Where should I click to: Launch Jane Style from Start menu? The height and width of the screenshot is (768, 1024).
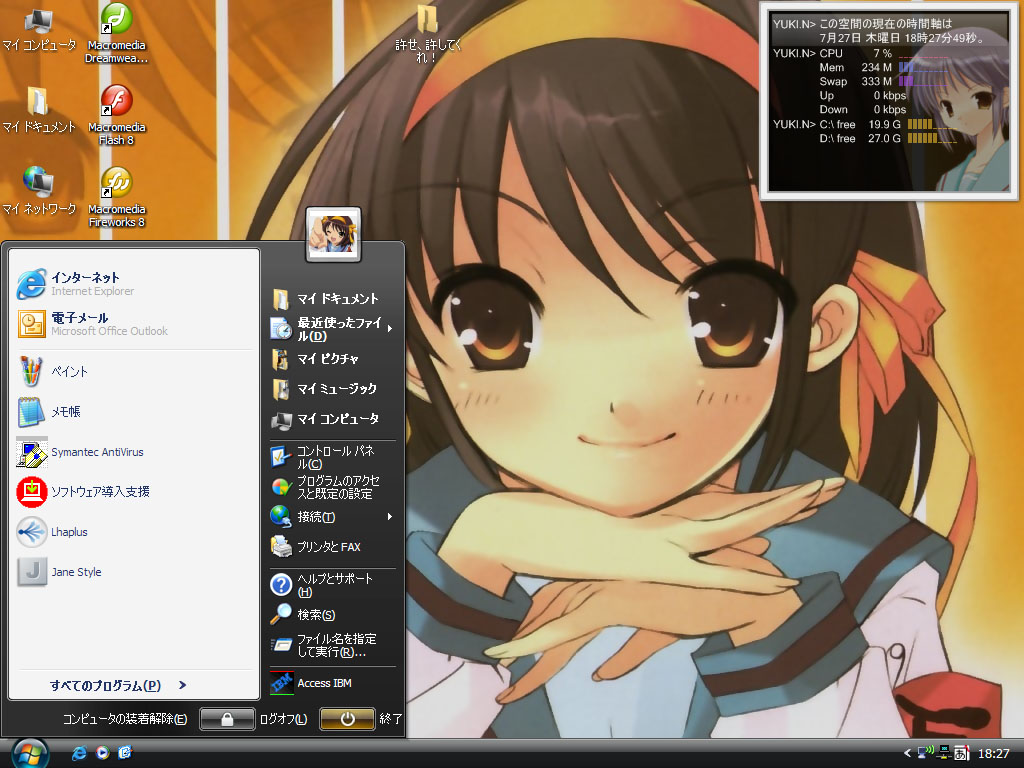[x=134, y=571]
